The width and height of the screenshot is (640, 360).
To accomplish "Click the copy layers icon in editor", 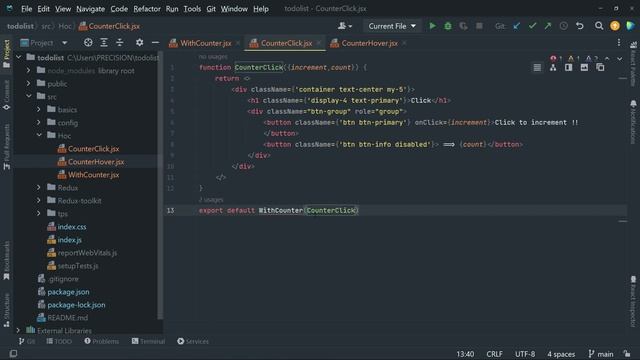I will pyautogui.click(x=600, y=68).
